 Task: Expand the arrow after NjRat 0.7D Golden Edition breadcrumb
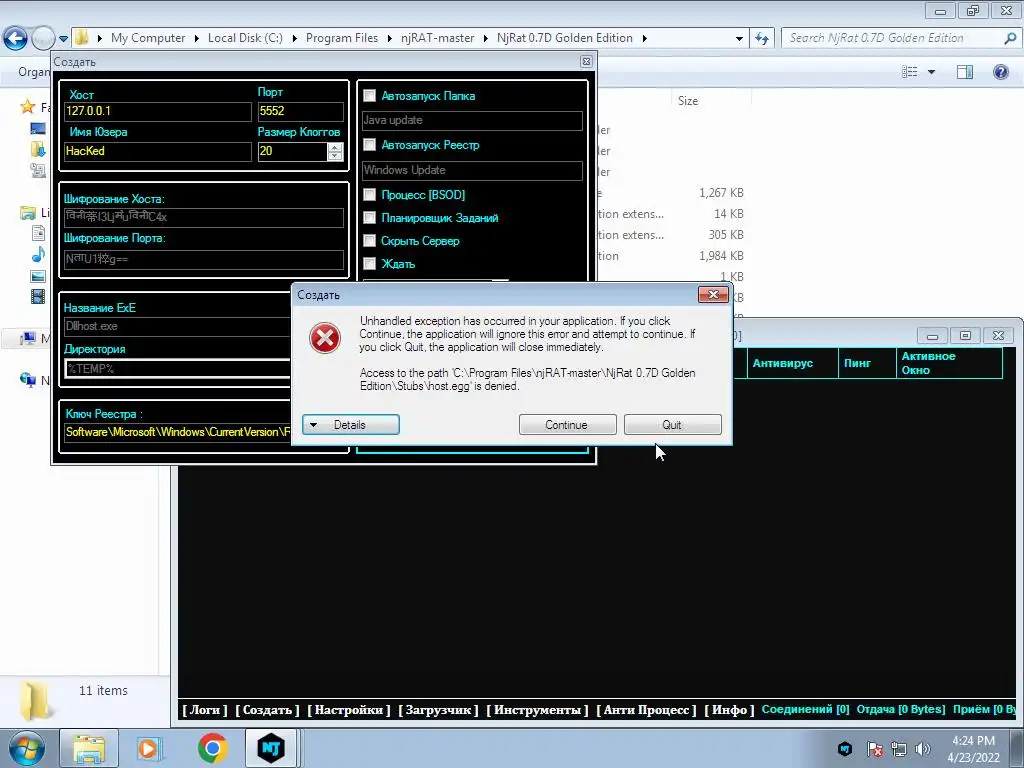(x=644, y=39)
